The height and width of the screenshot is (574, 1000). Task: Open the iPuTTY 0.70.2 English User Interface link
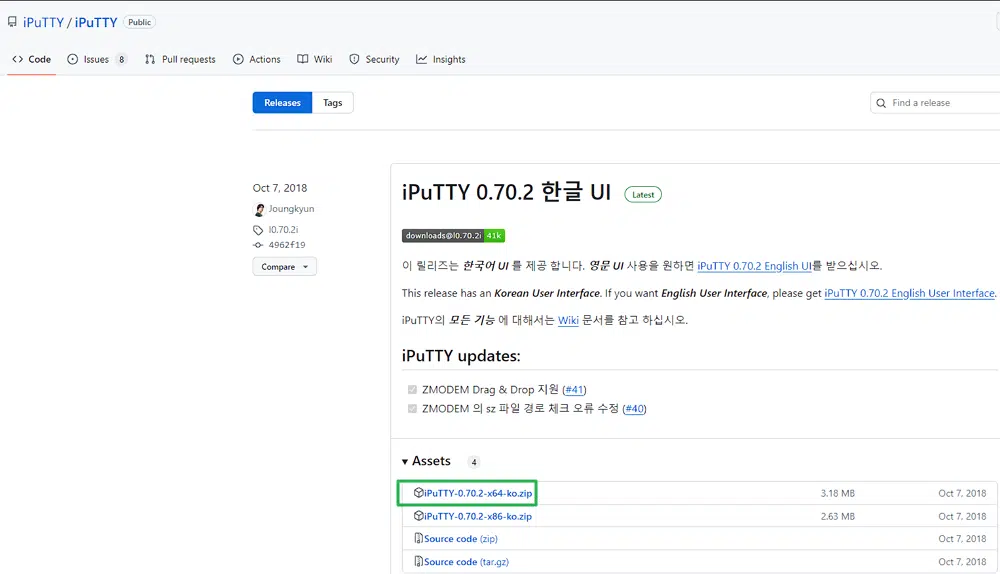click(x=909, y=293)
